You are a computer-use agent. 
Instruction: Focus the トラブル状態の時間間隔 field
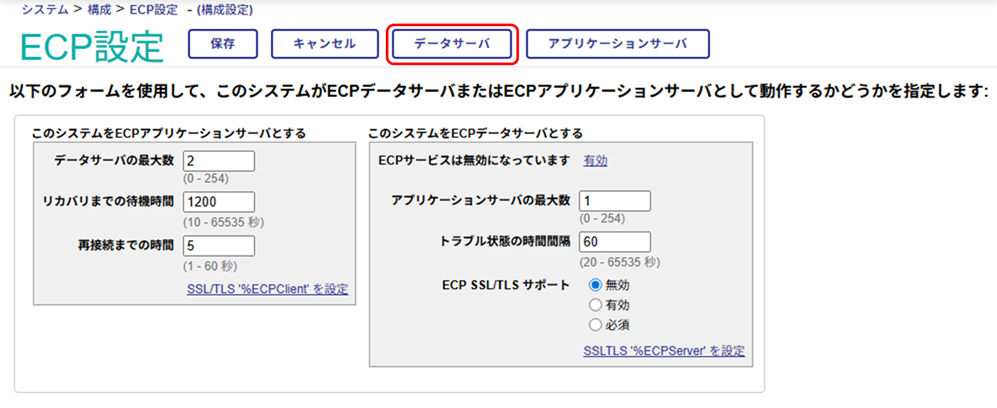[x=614, y=242]
